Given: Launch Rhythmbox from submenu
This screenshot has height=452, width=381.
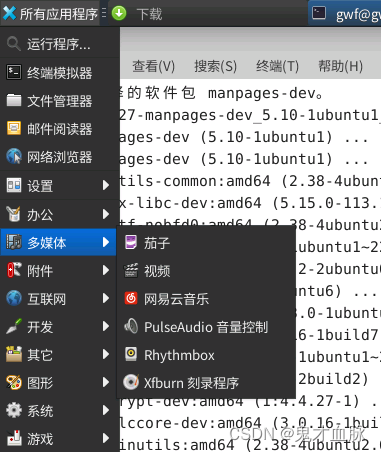Looking at the screenshot, I should point(206,355).
